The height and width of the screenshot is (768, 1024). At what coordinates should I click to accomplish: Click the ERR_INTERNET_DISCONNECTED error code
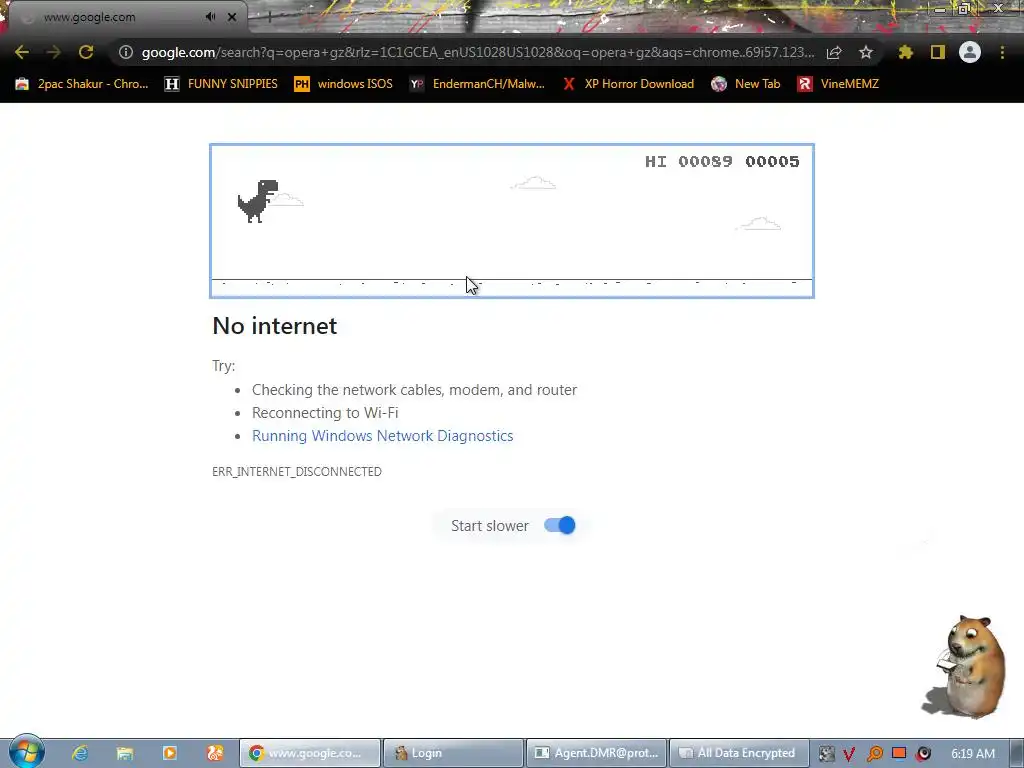click(x=297, y=472)
